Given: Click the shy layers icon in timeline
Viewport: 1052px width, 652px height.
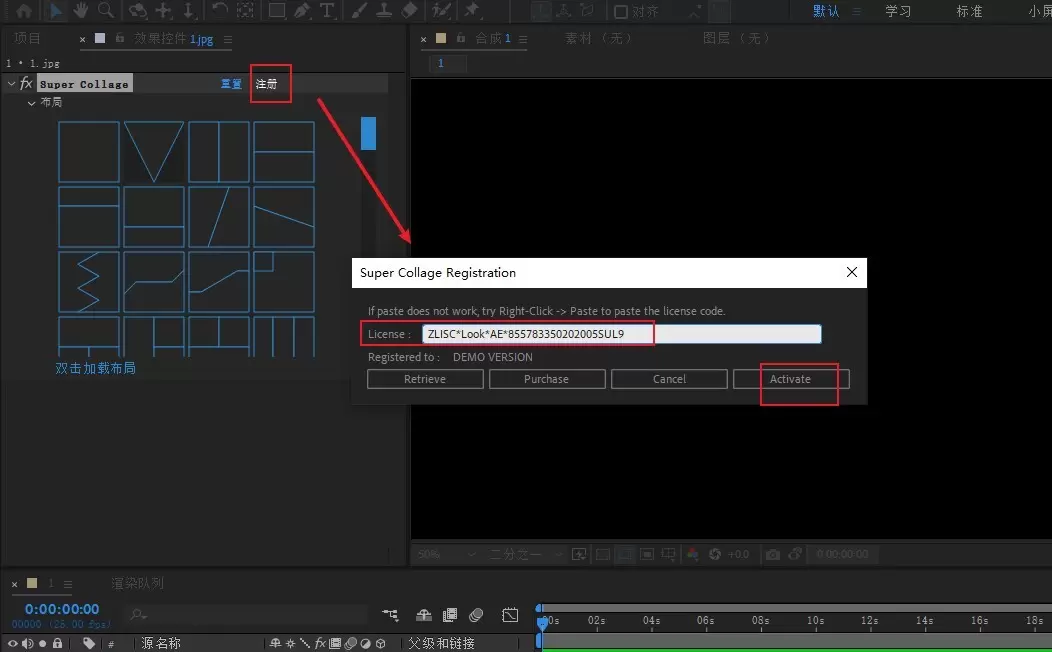Looking at the screenshot, I should [x=424, y=614].
